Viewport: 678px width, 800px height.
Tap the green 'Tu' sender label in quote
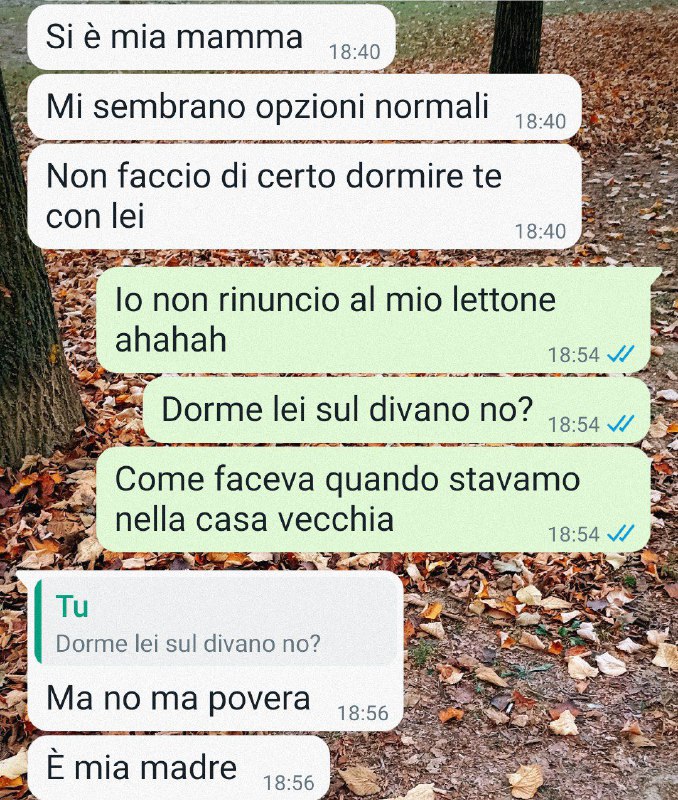pyautogui.click(x=72, y=607)
